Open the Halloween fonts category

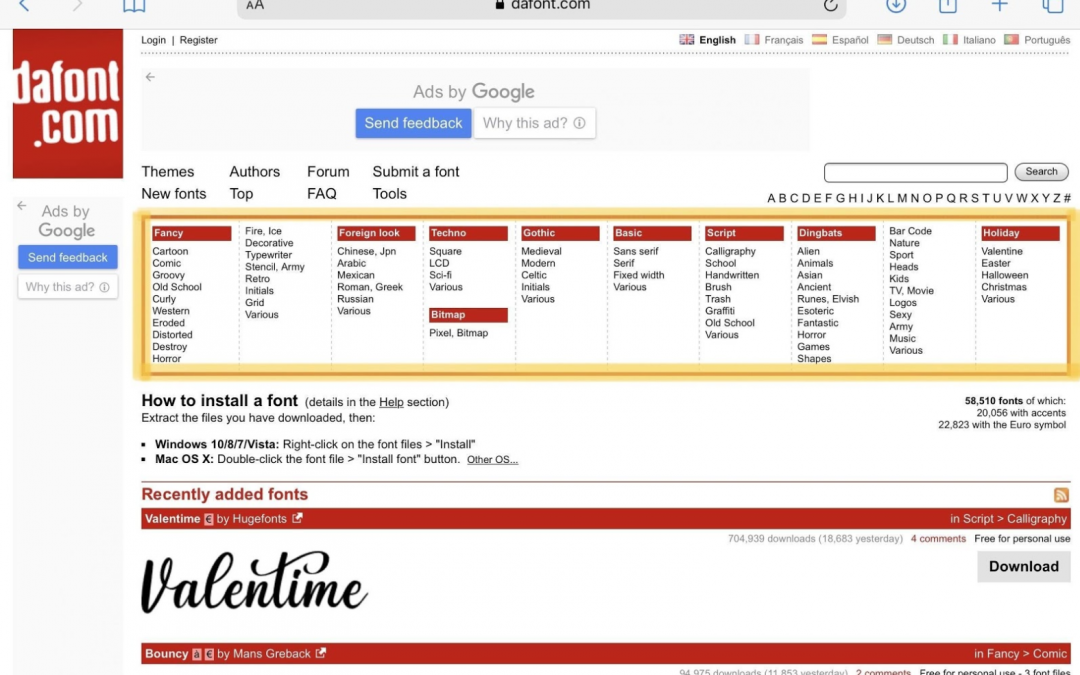1005,275
